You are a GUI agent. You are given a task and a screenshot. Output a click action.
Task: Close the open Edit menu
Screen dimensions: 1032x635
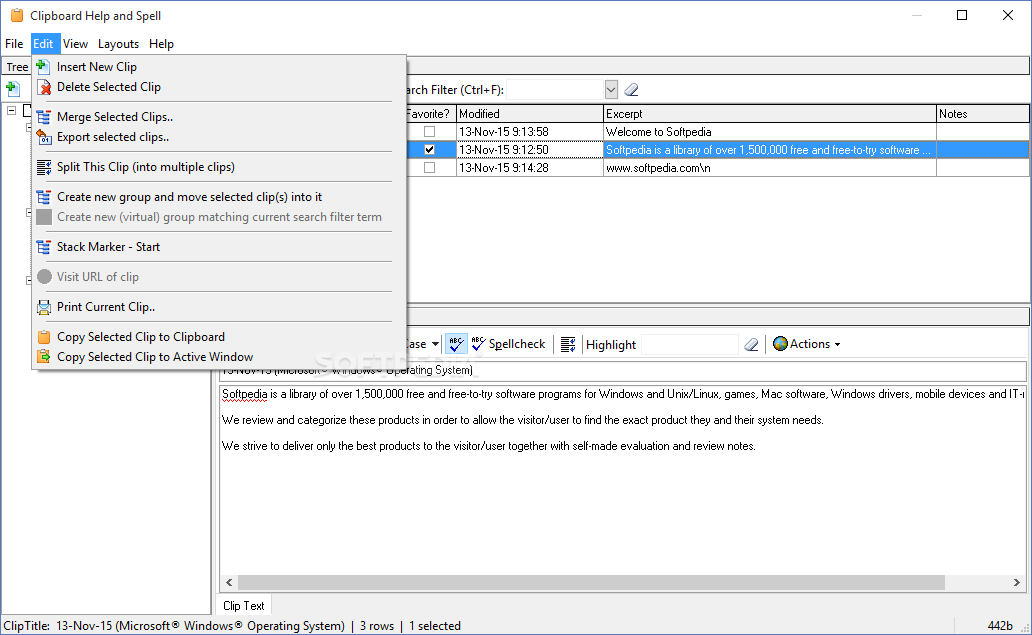(x=43, y=43)
